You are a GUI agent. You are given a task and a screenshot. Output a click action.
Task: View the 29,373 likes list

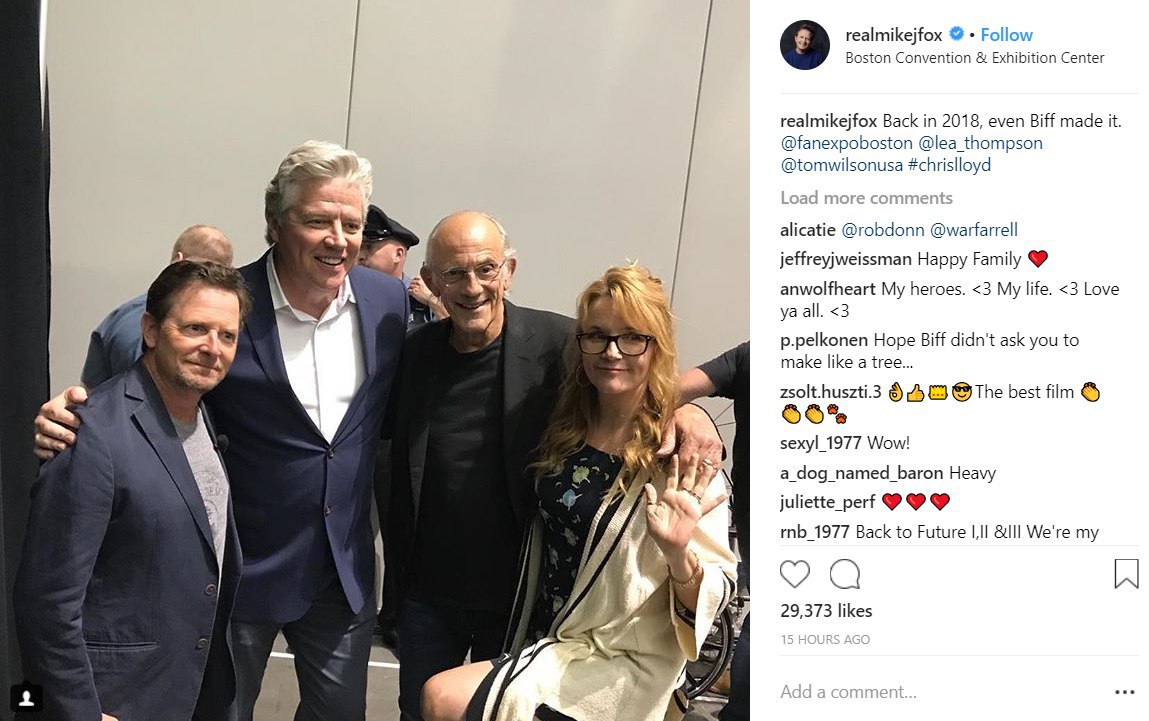[x=826, y=610]
